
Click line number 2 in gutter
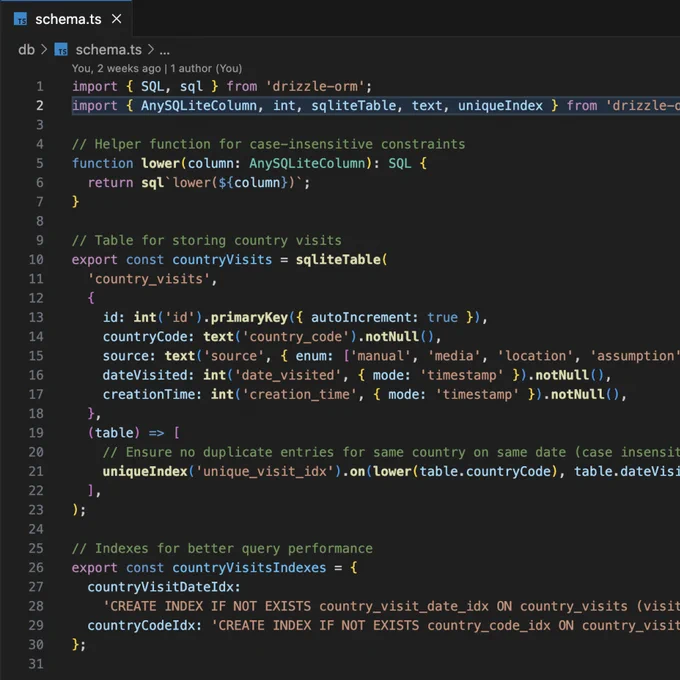point(40,105)
